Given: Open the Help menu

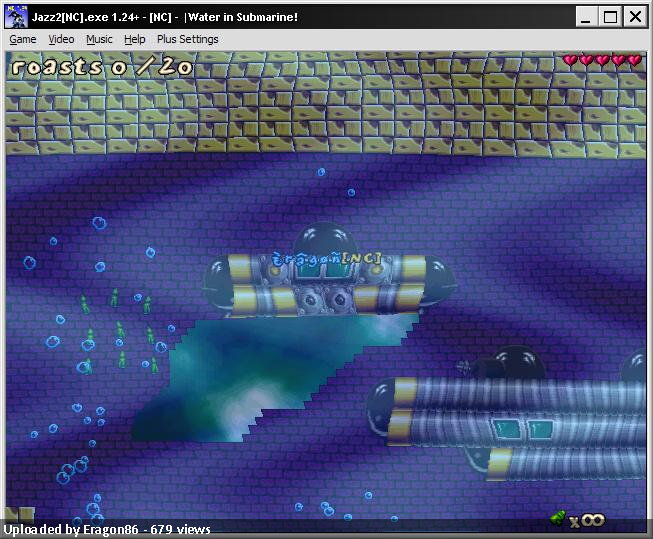Looking at the screenshot, I should point(135,39).
